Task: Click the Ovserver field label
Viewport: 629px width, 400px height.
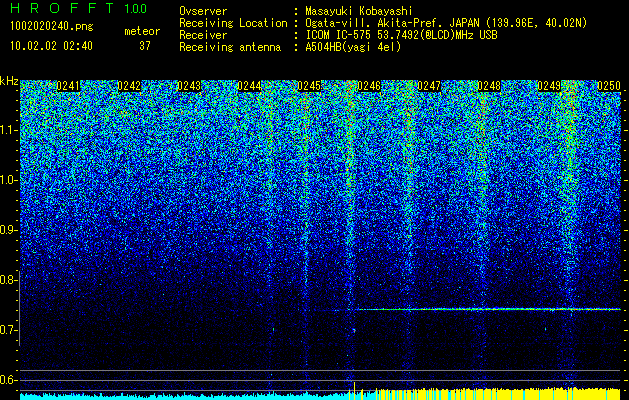Action: (203, 11)
